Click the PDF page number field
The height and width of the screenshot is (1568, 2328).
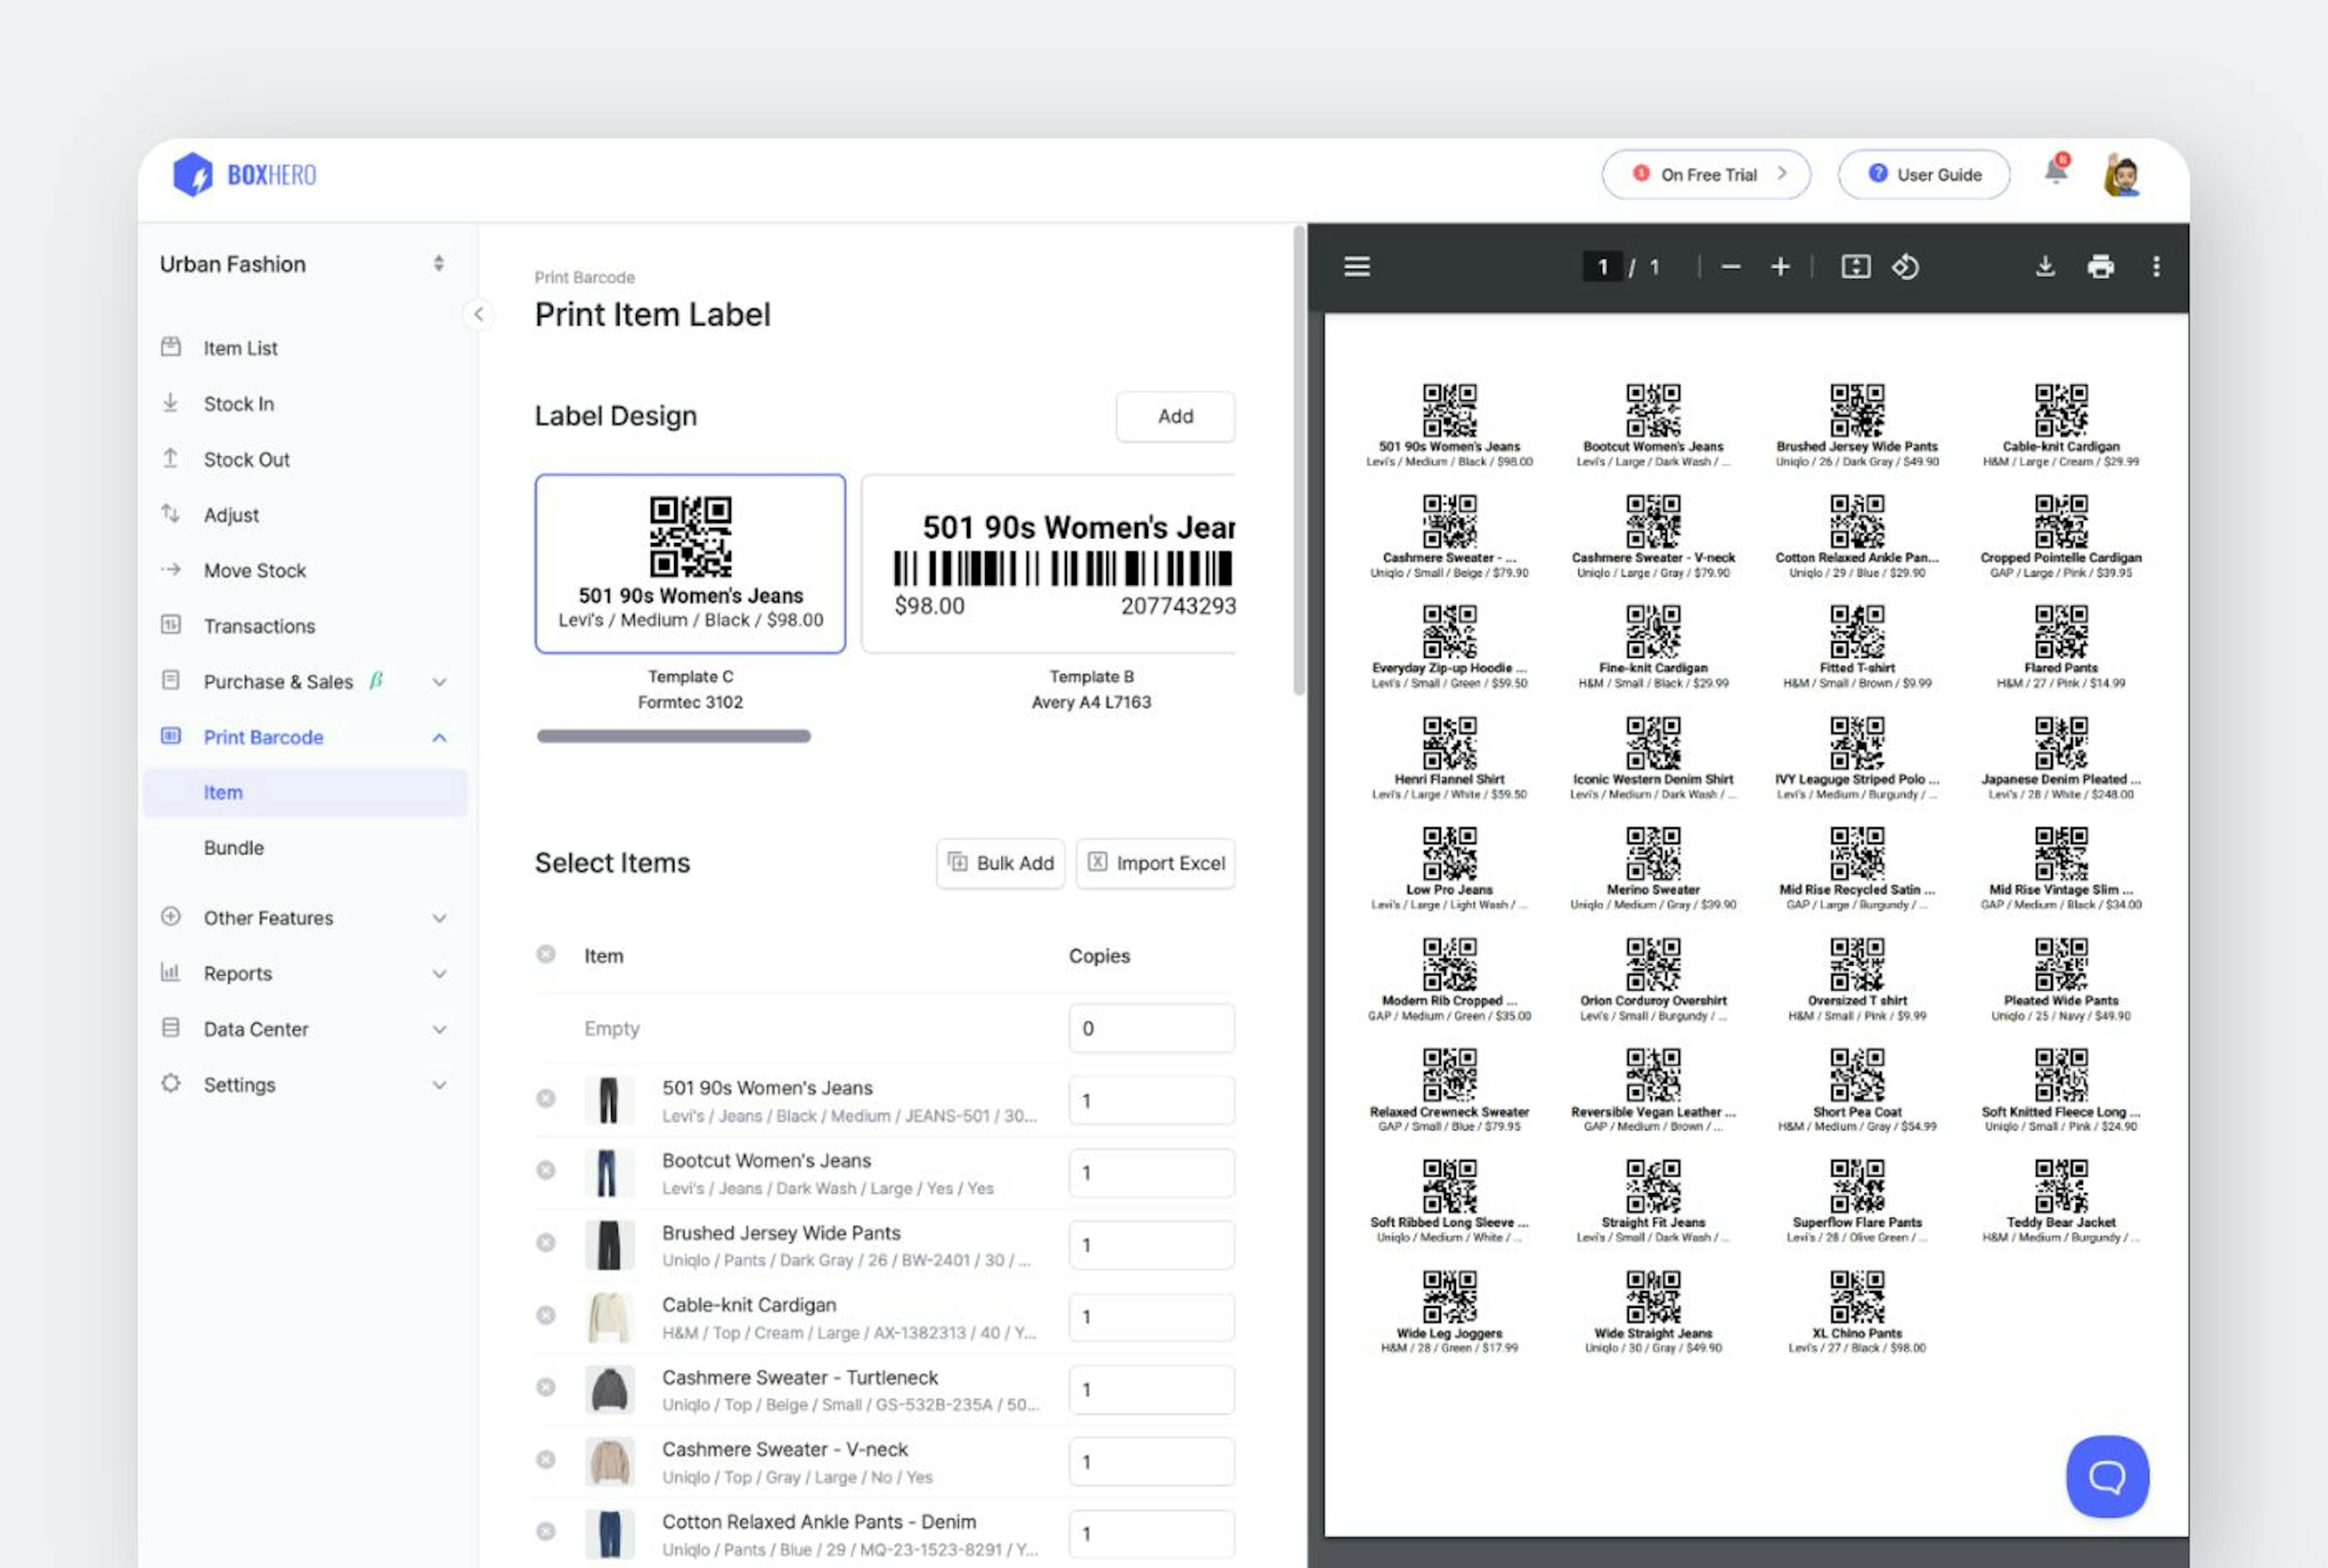[1602, 267]
